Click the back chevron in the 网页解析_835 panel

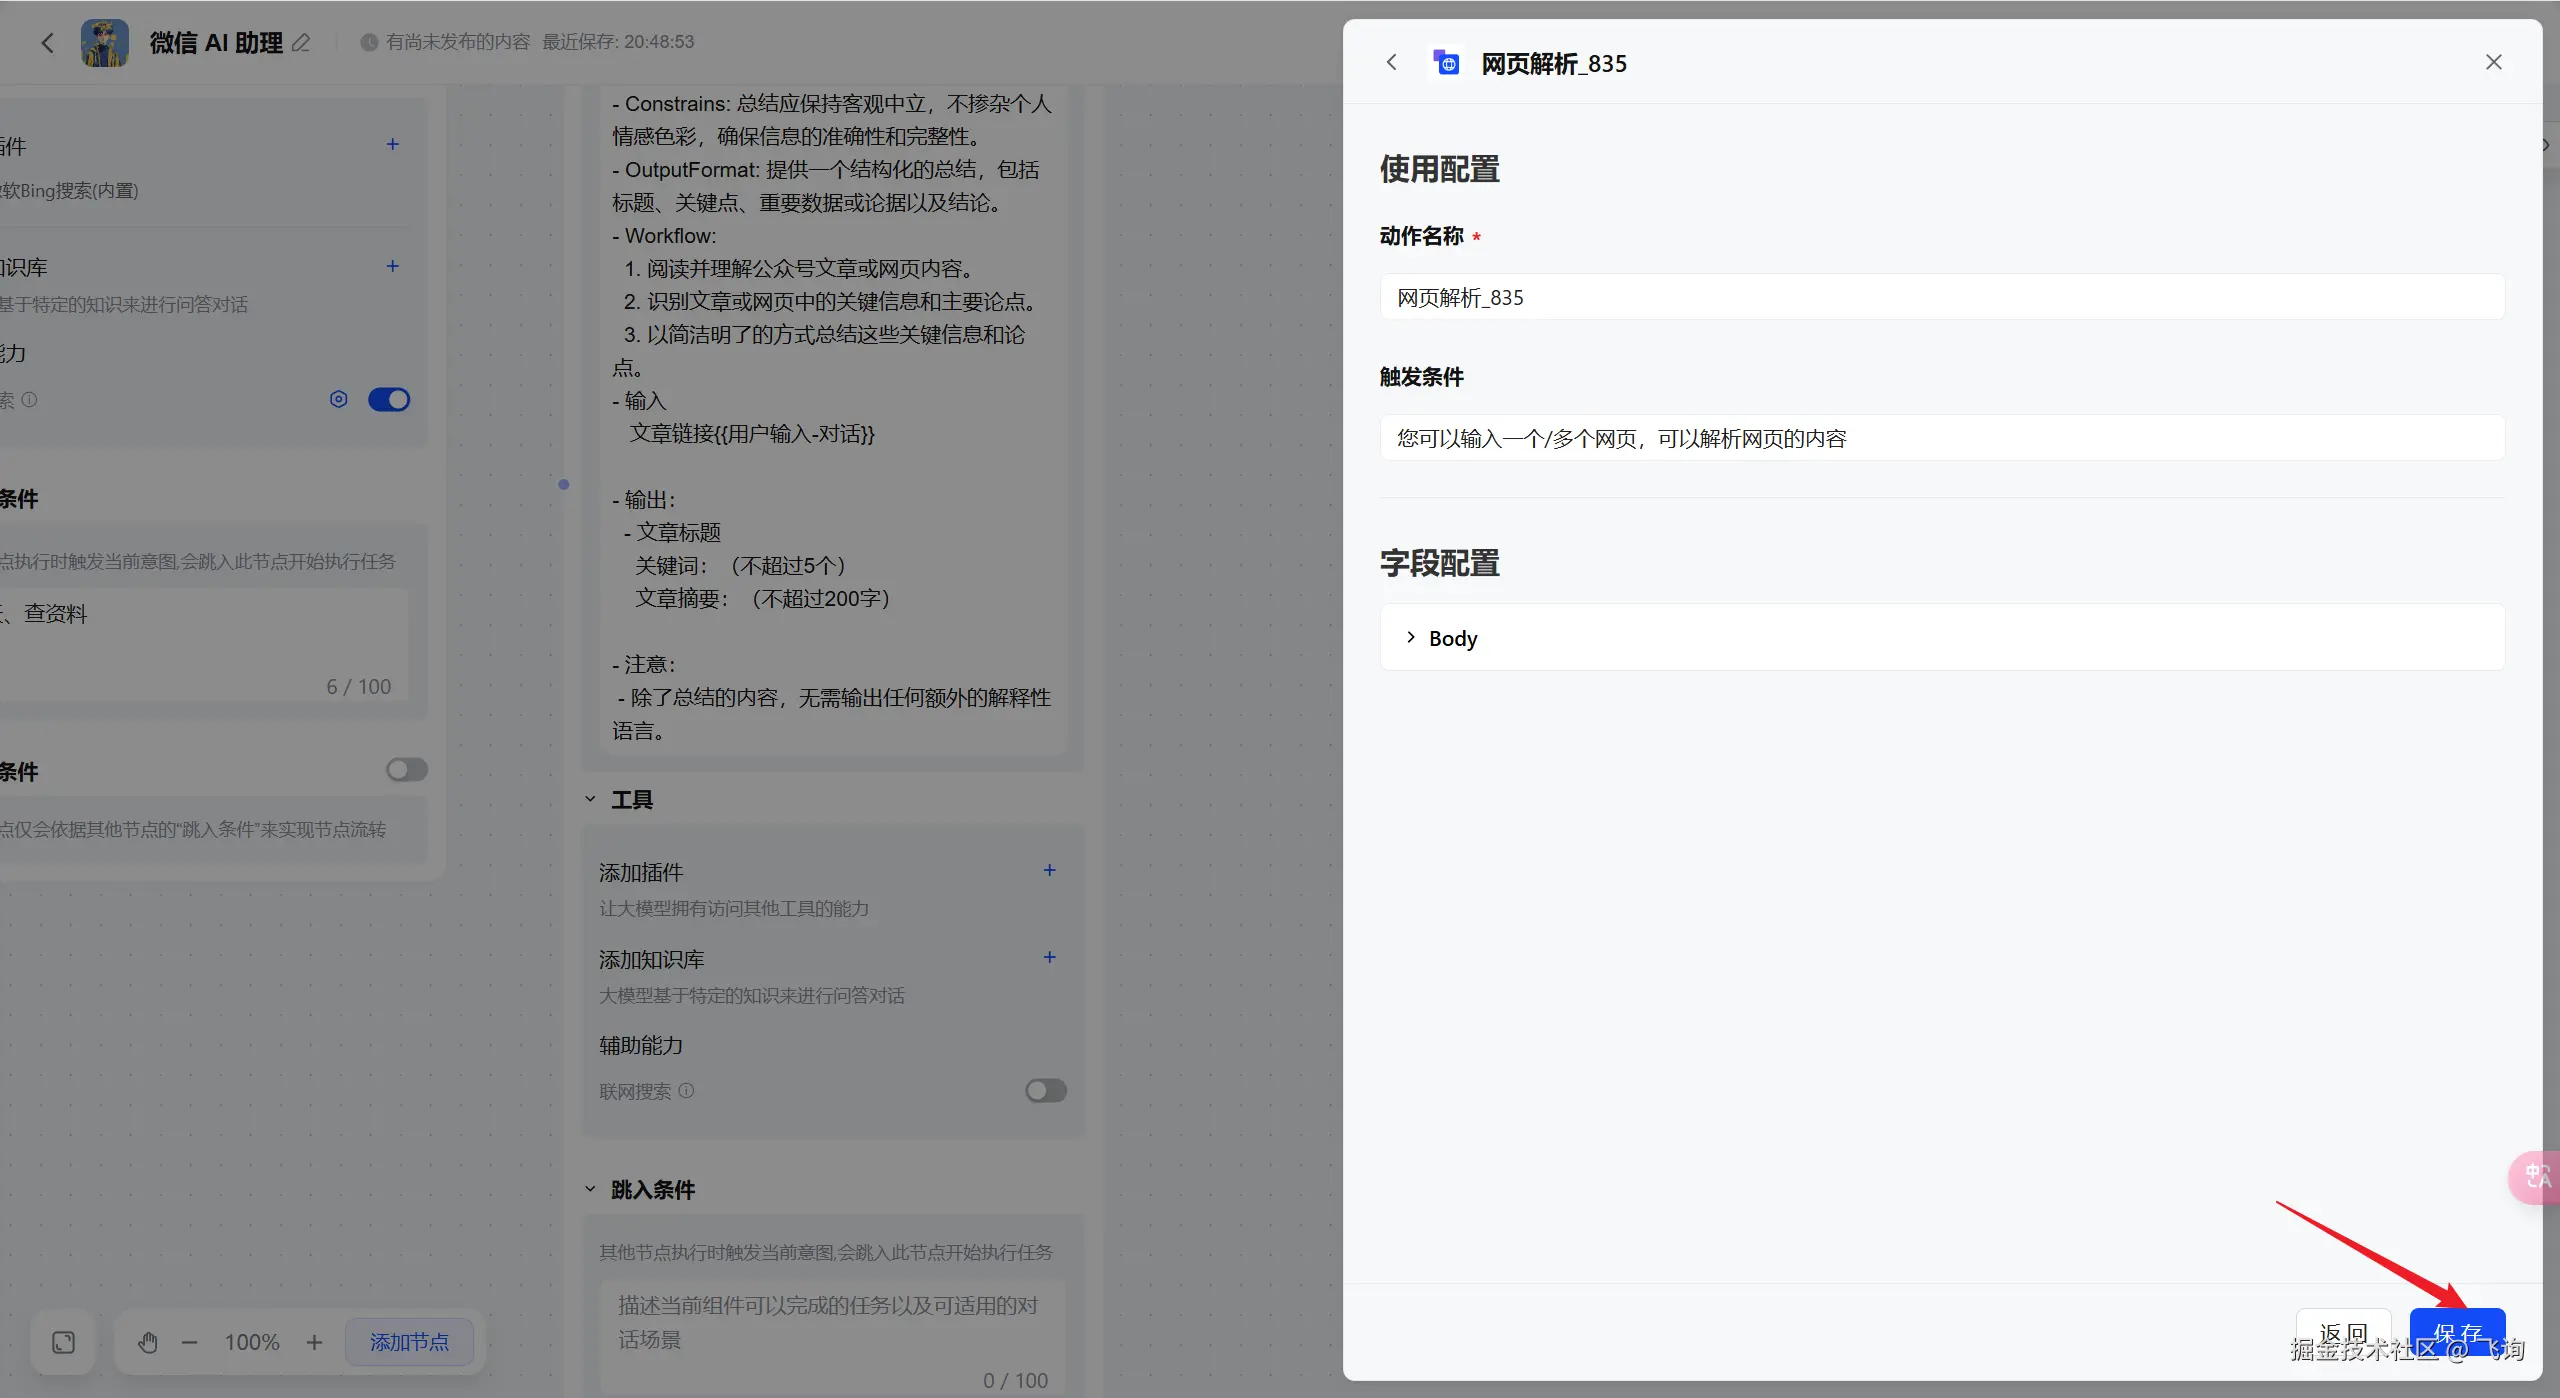(x=1391, y=63)
